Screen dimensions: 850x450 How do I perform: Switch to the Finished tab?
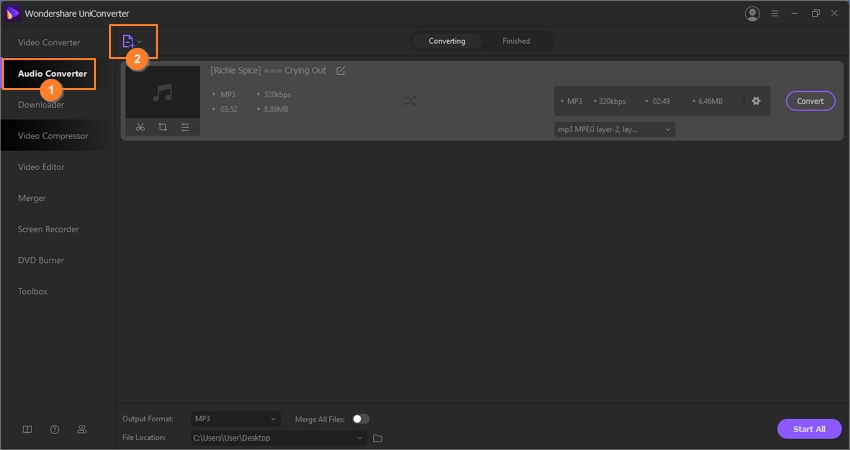pyautogui.click(x=516, y=41)
